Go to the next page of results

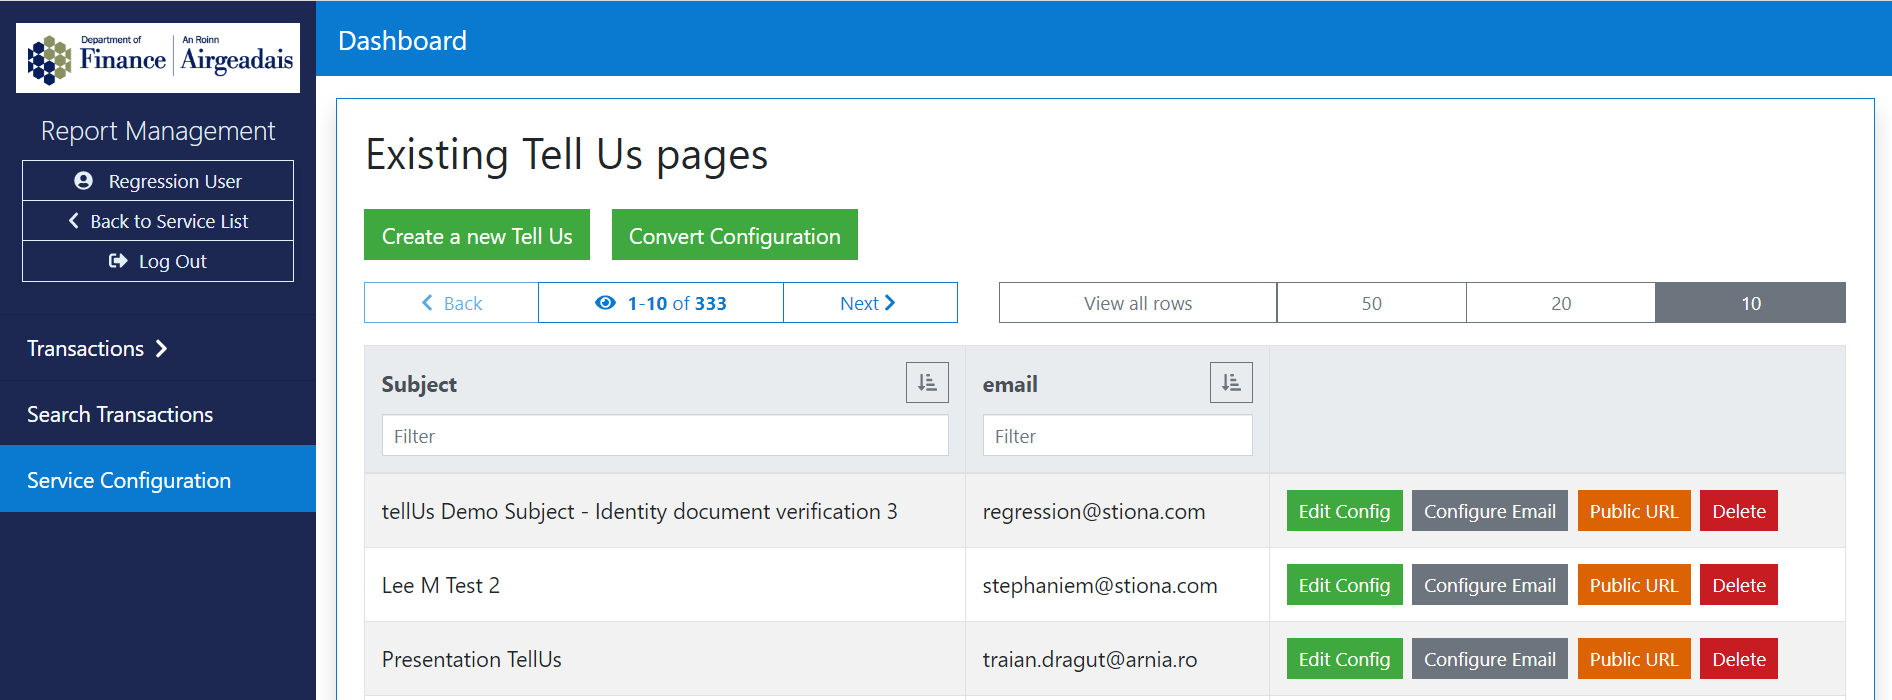click(x=869, y=303)
